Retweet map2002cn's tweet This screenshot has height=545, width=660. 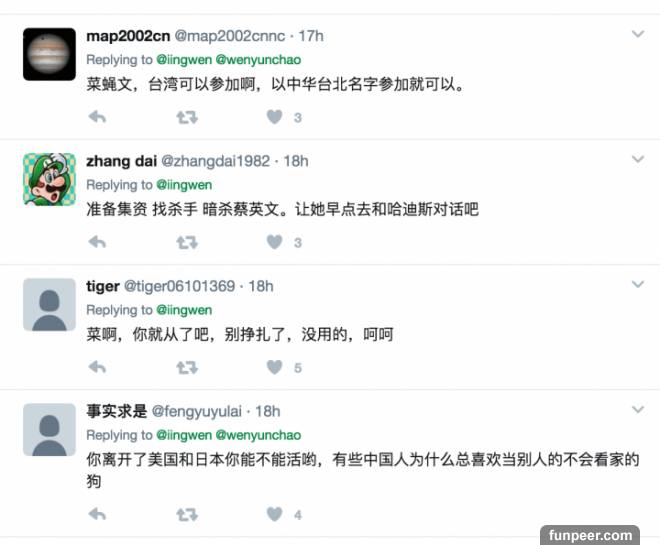pyautogui.click(x=187, y=117)
